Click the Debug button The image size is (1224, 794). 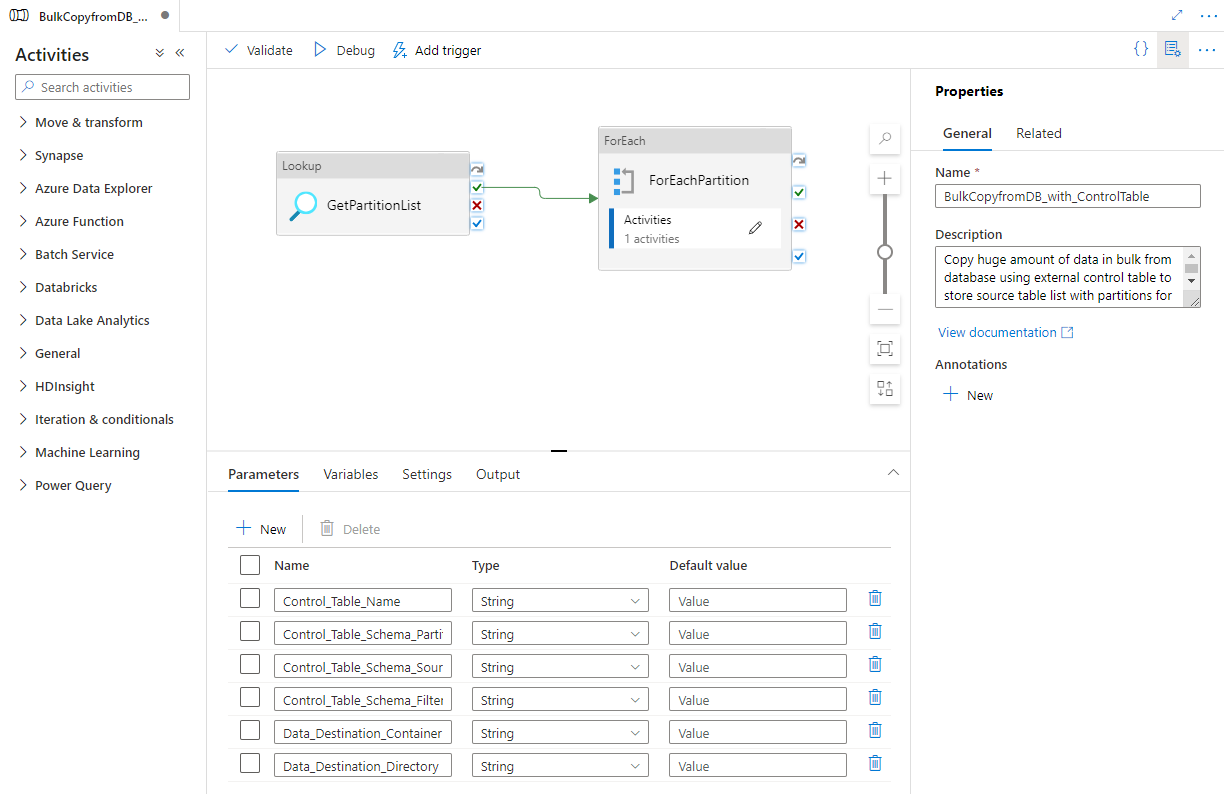pyautogui.click(x=344, y=50)
